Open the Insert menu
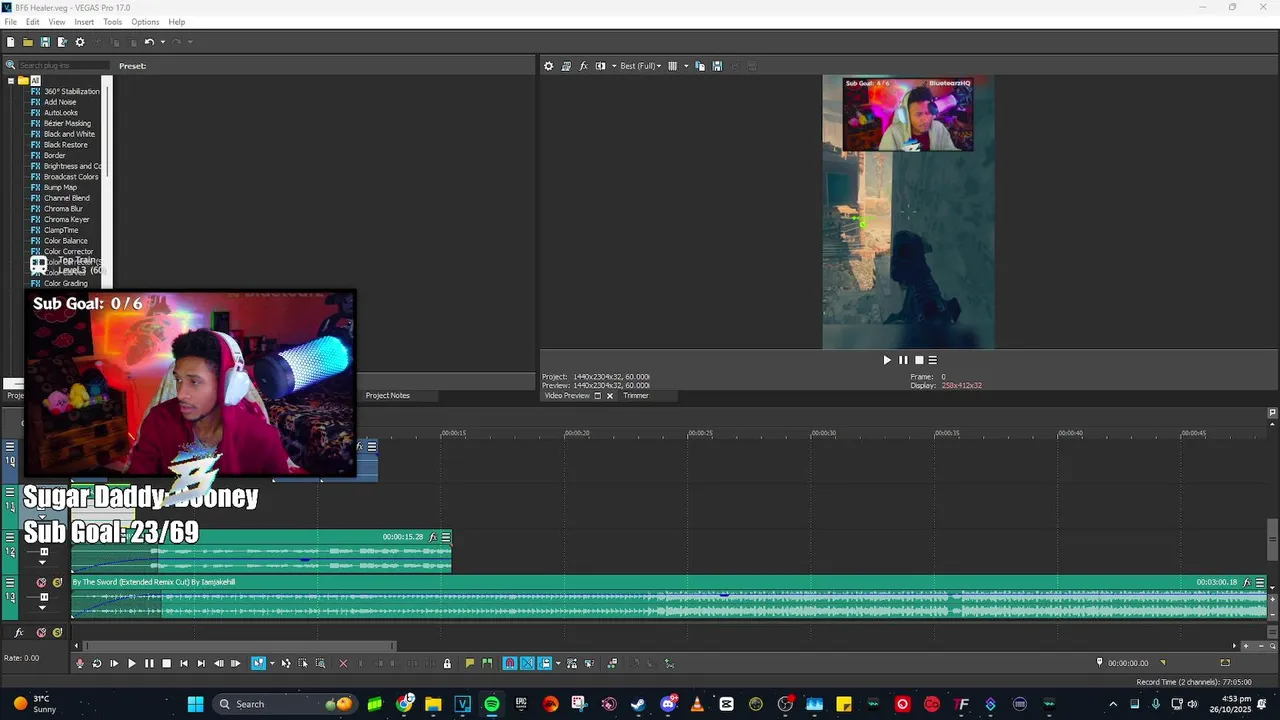The width and height of the screenshot is (1280, 720). coord(84,22)
